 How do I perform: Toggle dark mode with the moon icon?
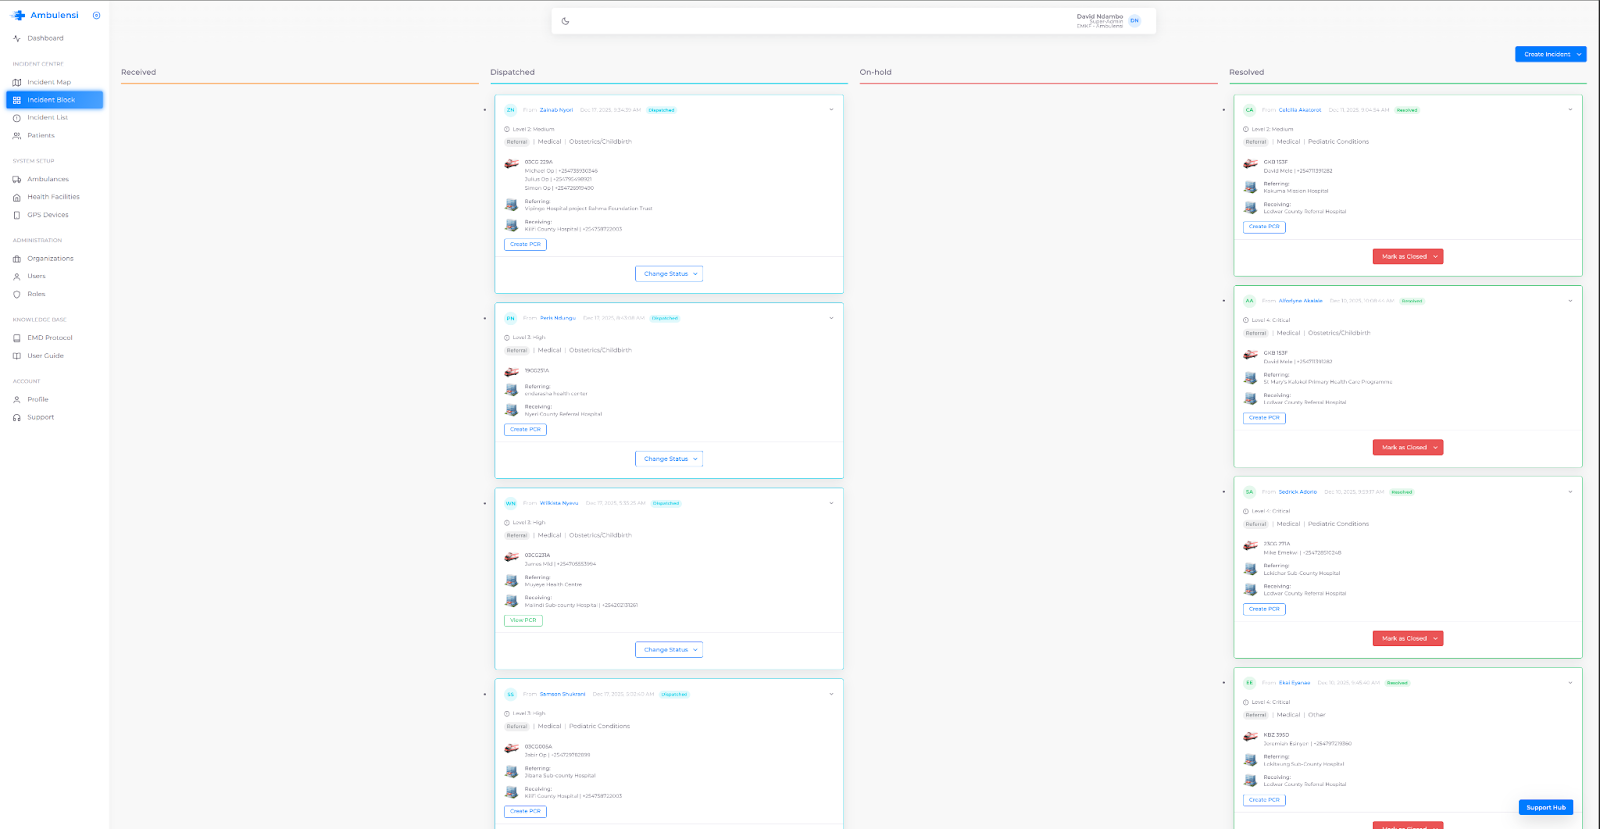(x=565, y=21)
